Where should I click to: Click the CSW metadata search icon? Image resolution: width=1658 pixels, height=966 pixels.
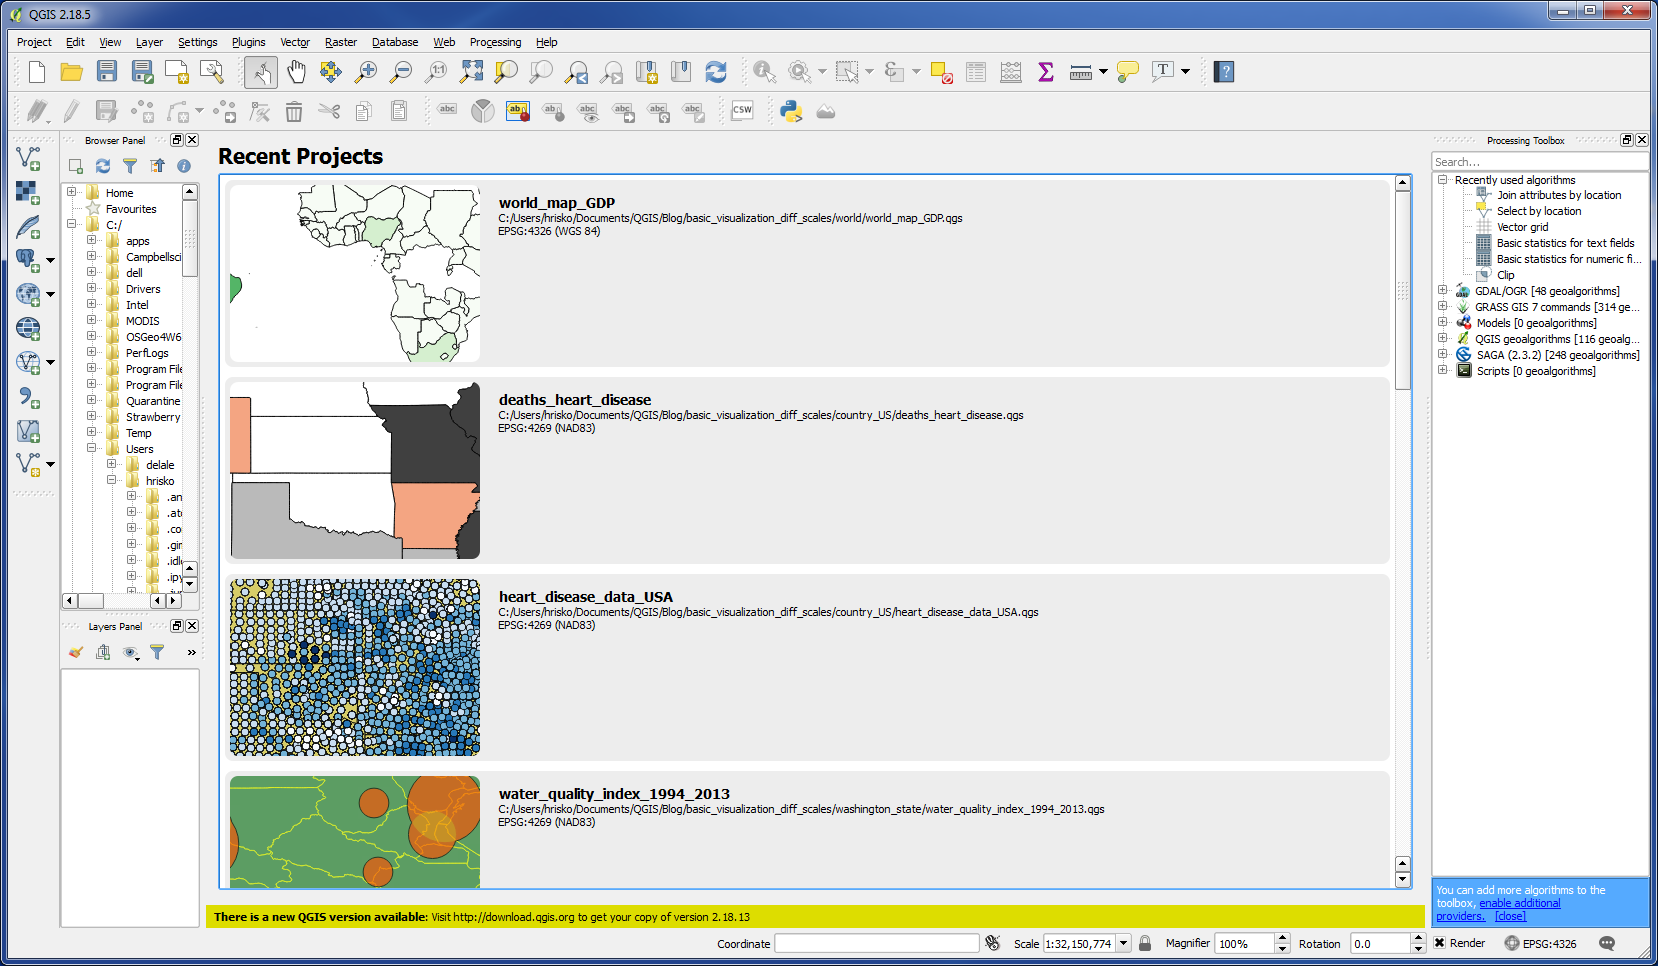pos(742,111)
